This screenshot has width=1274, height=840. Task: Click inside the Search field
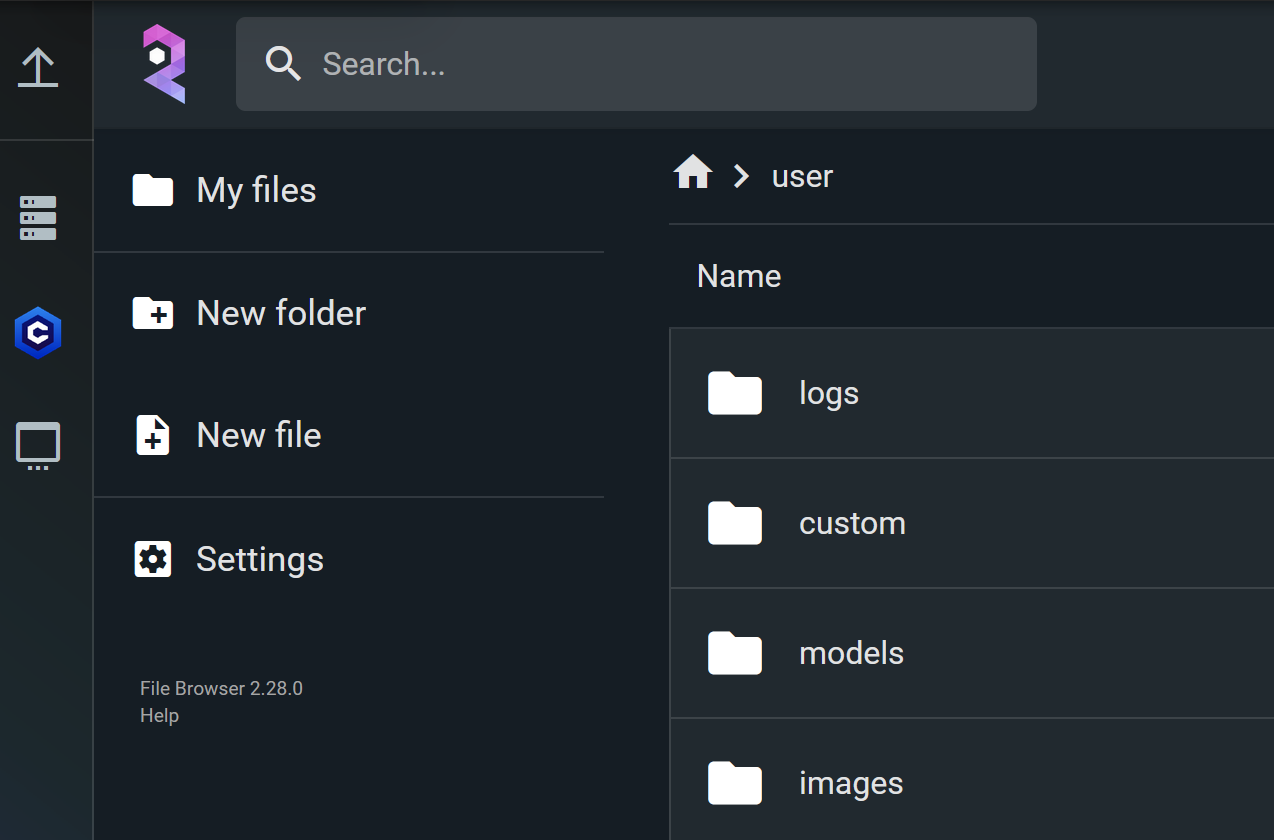[x=636, y=63]
